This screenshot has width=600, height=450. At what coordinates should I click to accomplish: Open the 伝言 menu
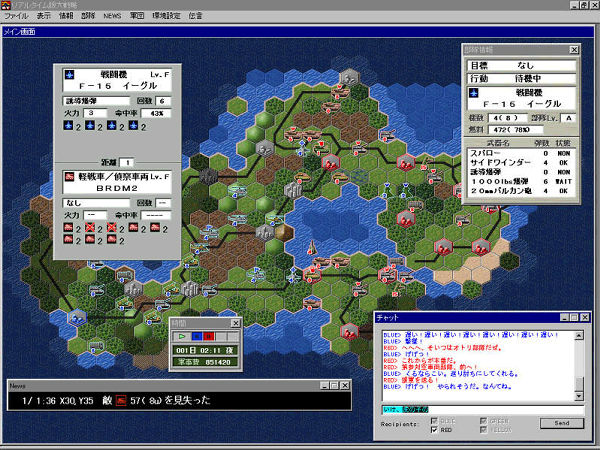point(195,16)
